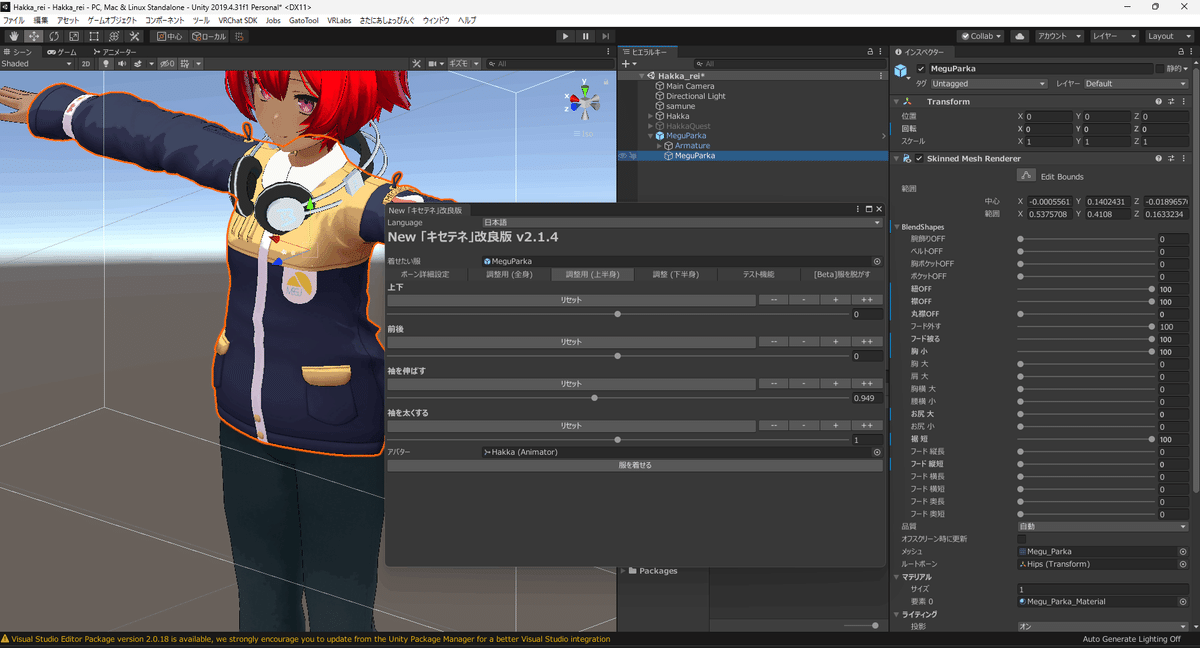Select the 調整 (下半身) tab

(x=675, y=274)
